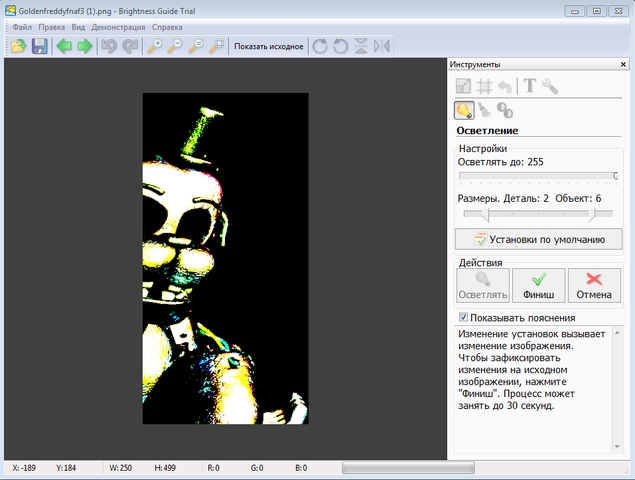Flip image vertically

click(361, 46)
